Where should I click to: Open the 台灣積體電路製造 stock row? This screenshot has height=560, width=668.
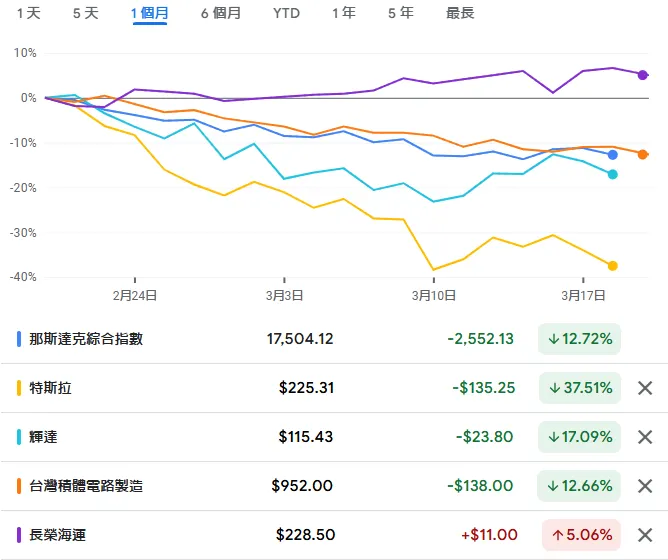[x=334, y=486]
